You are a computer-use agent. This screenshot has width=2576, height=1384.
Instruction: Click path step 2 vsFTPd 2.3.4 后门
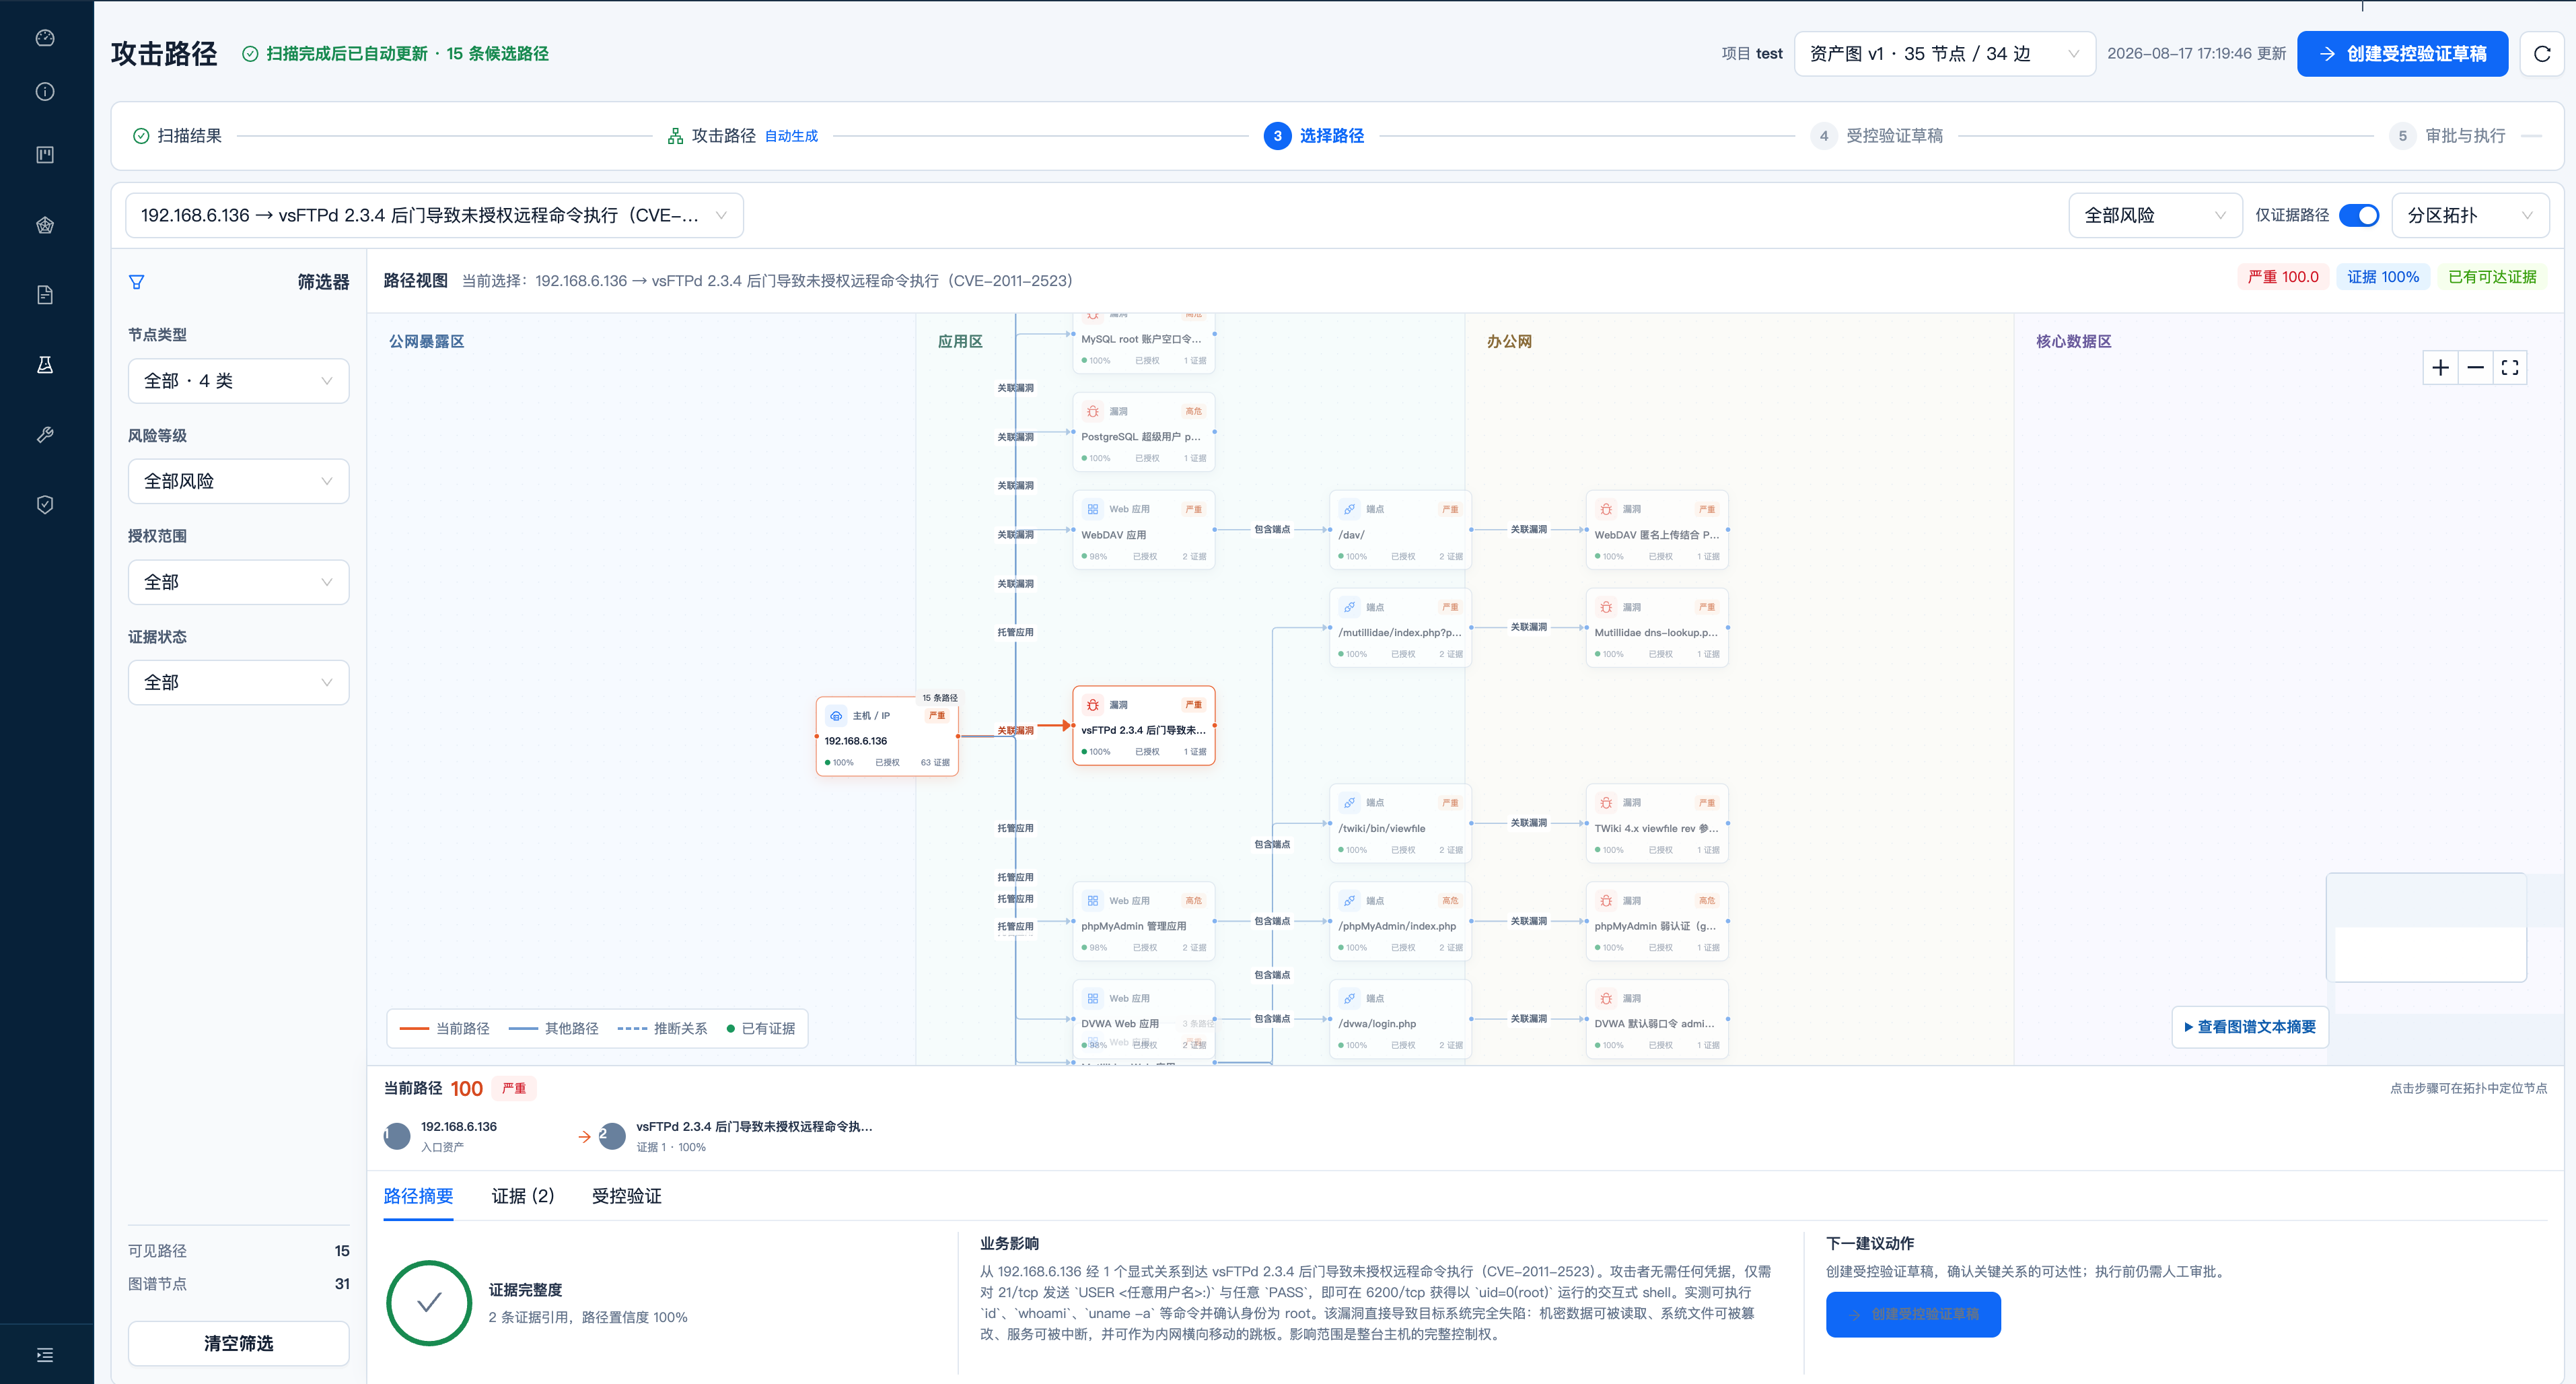coord(736,1136)
